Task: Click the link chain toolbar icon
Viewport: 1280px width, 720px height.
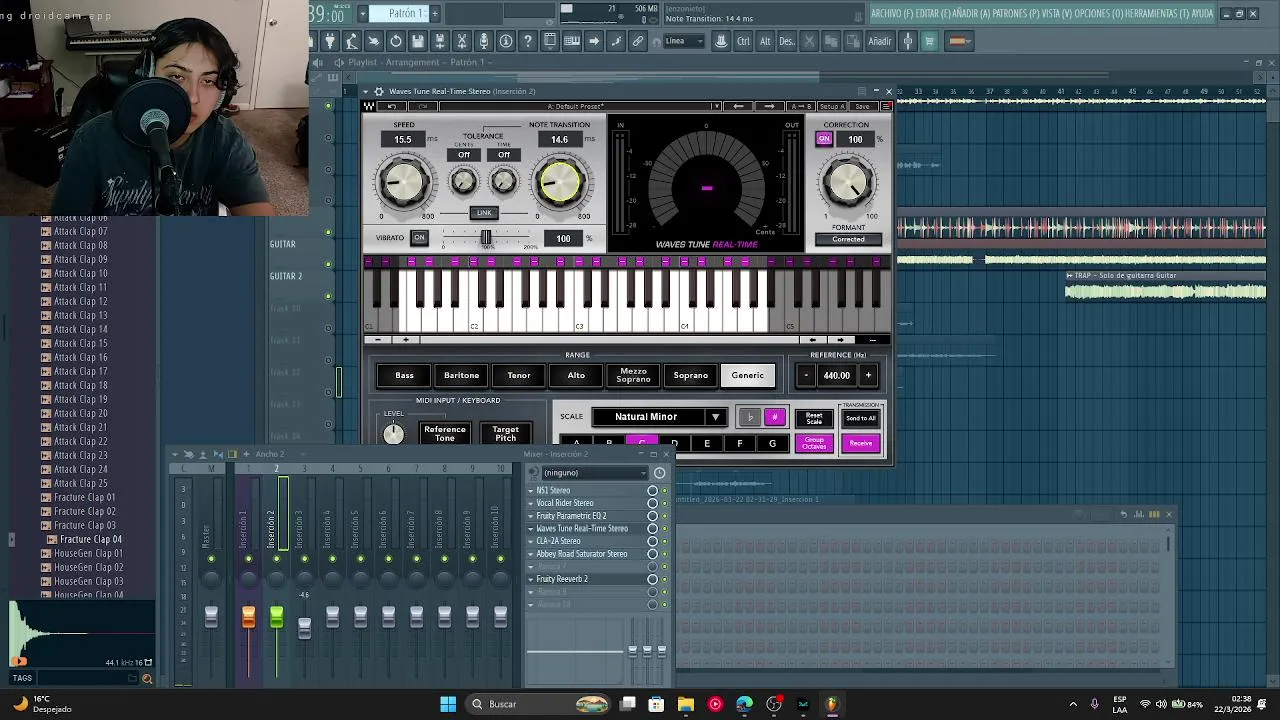Action: (637, 41)
